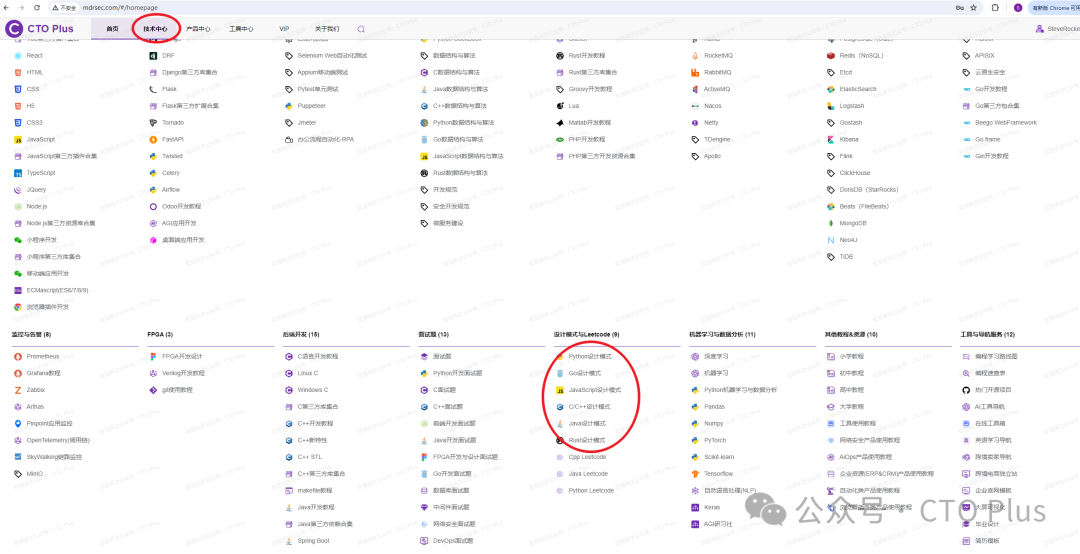
Task: Open the Grafana教程 link
Action: point(44,373)
